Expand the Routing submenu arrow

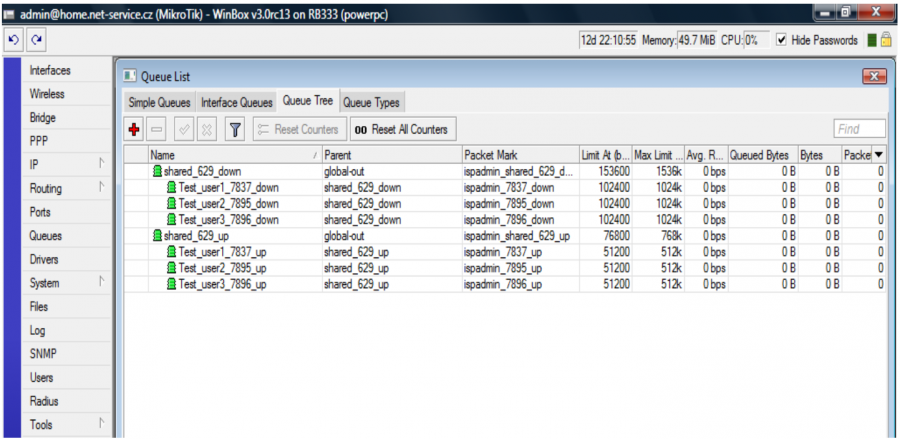coord(102,188)
